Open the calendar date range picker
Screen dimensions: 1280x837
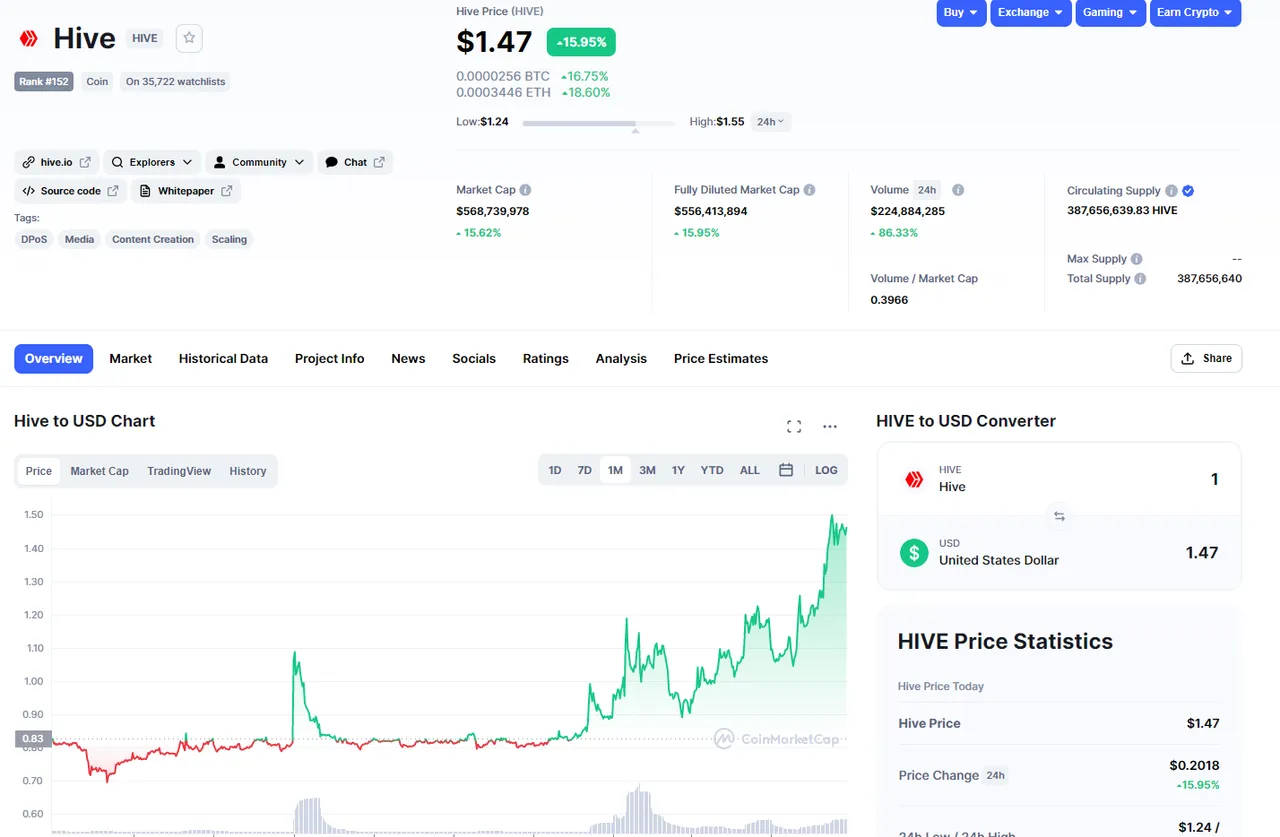click(x=786, y=470)
